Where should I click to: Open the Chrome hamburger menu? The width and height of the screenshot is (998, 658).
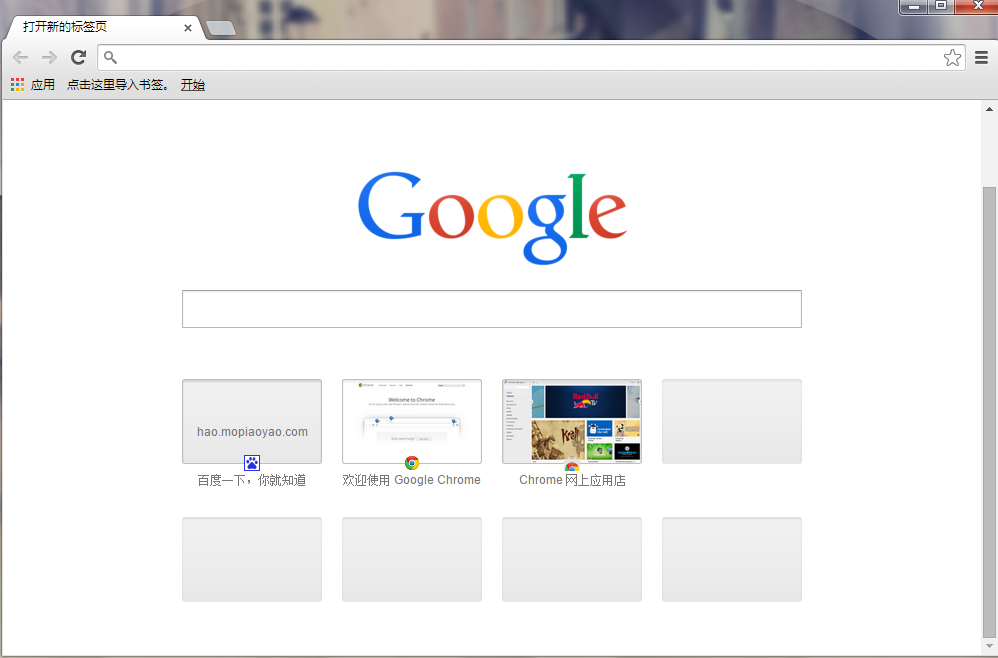point(981,57)
